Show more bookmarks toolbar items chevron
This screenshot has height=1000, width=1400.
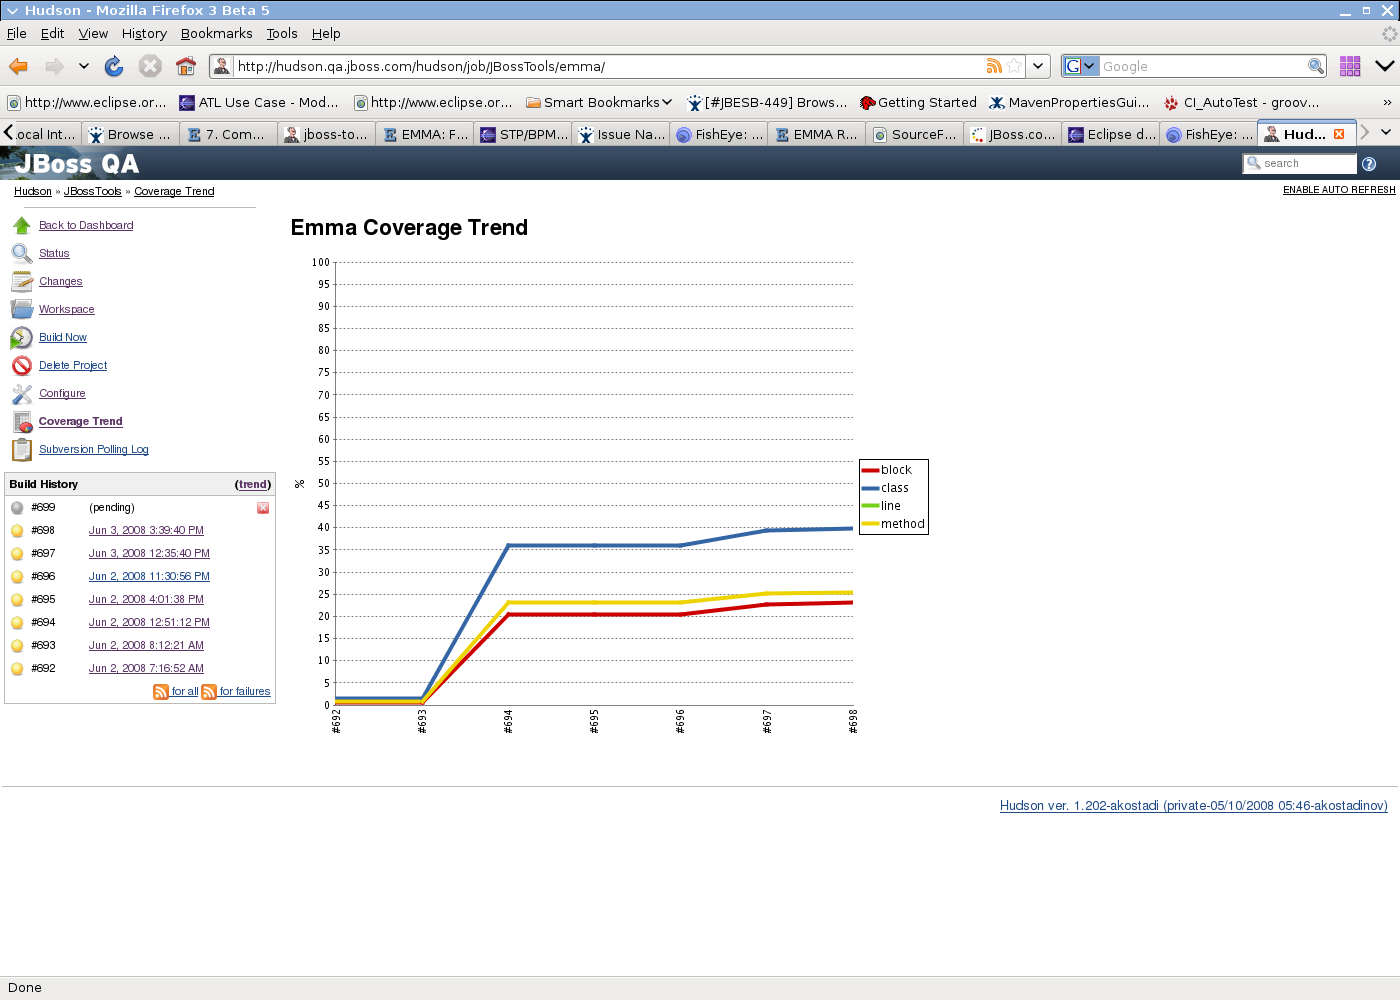1387,102
